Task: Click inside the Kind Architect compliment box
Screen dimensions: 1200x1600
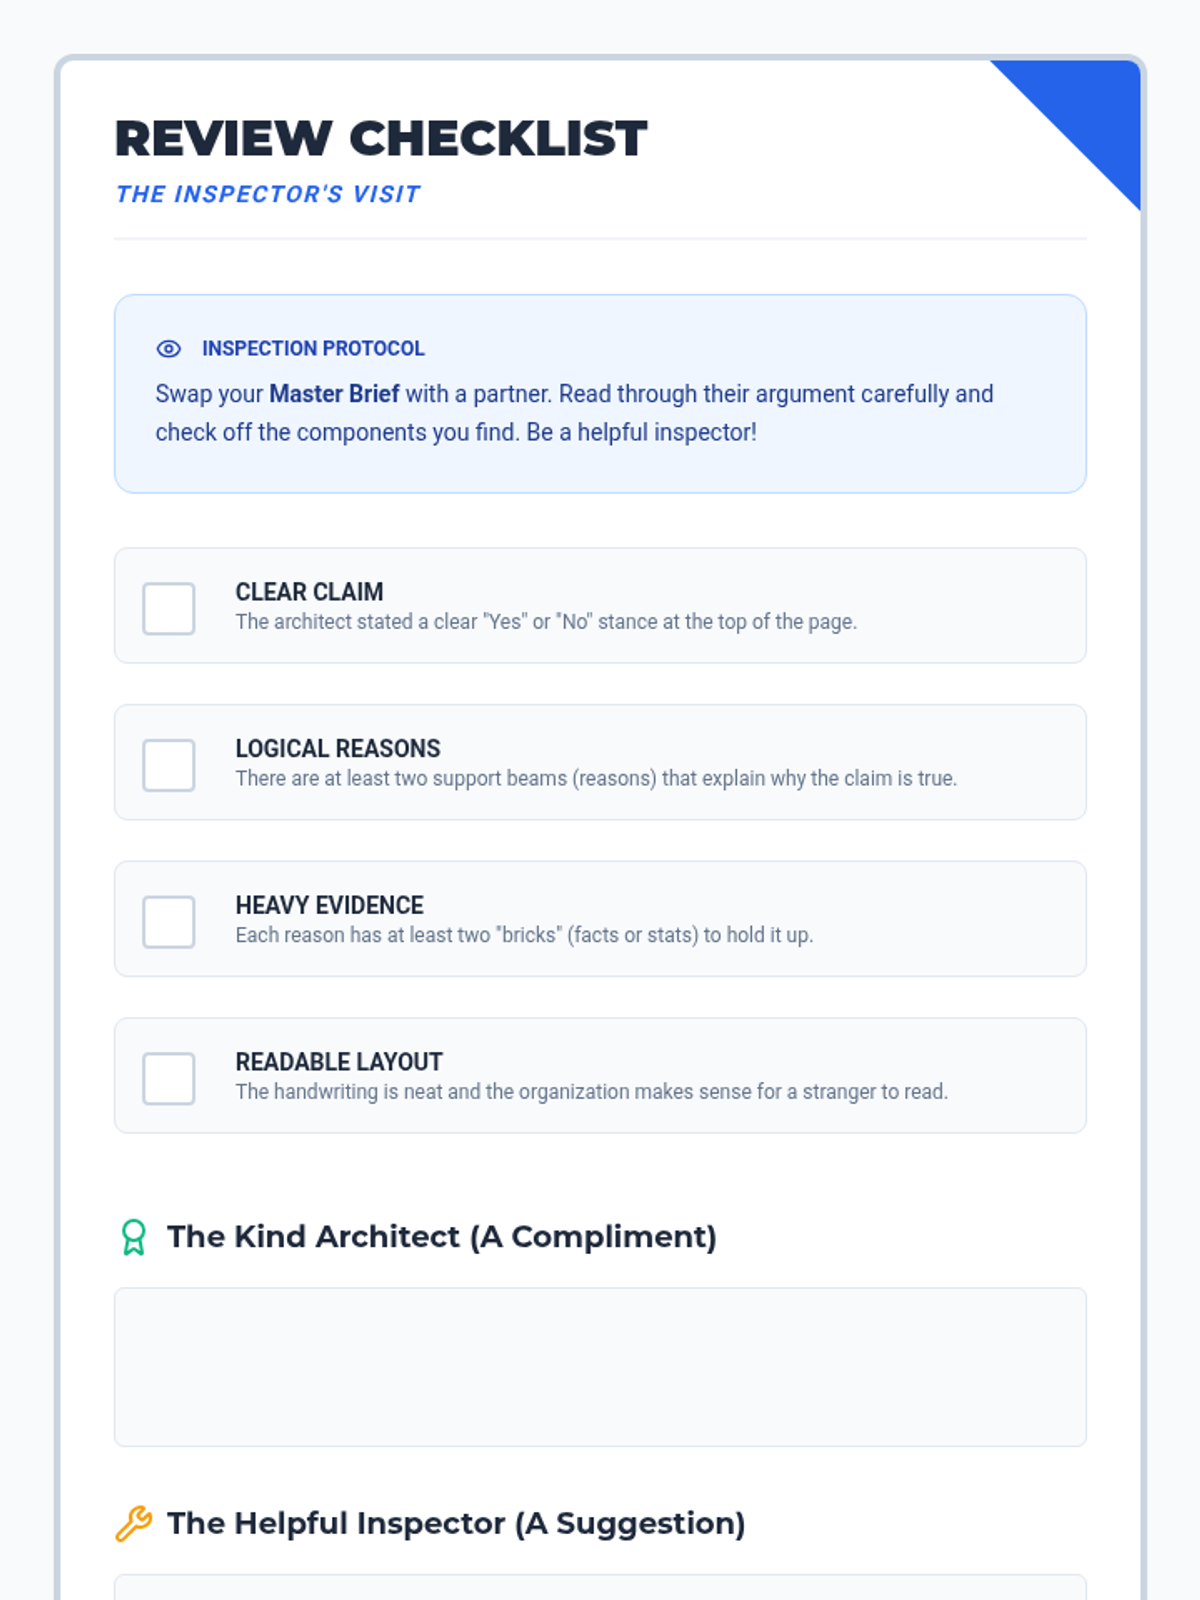Action: 600,1366
